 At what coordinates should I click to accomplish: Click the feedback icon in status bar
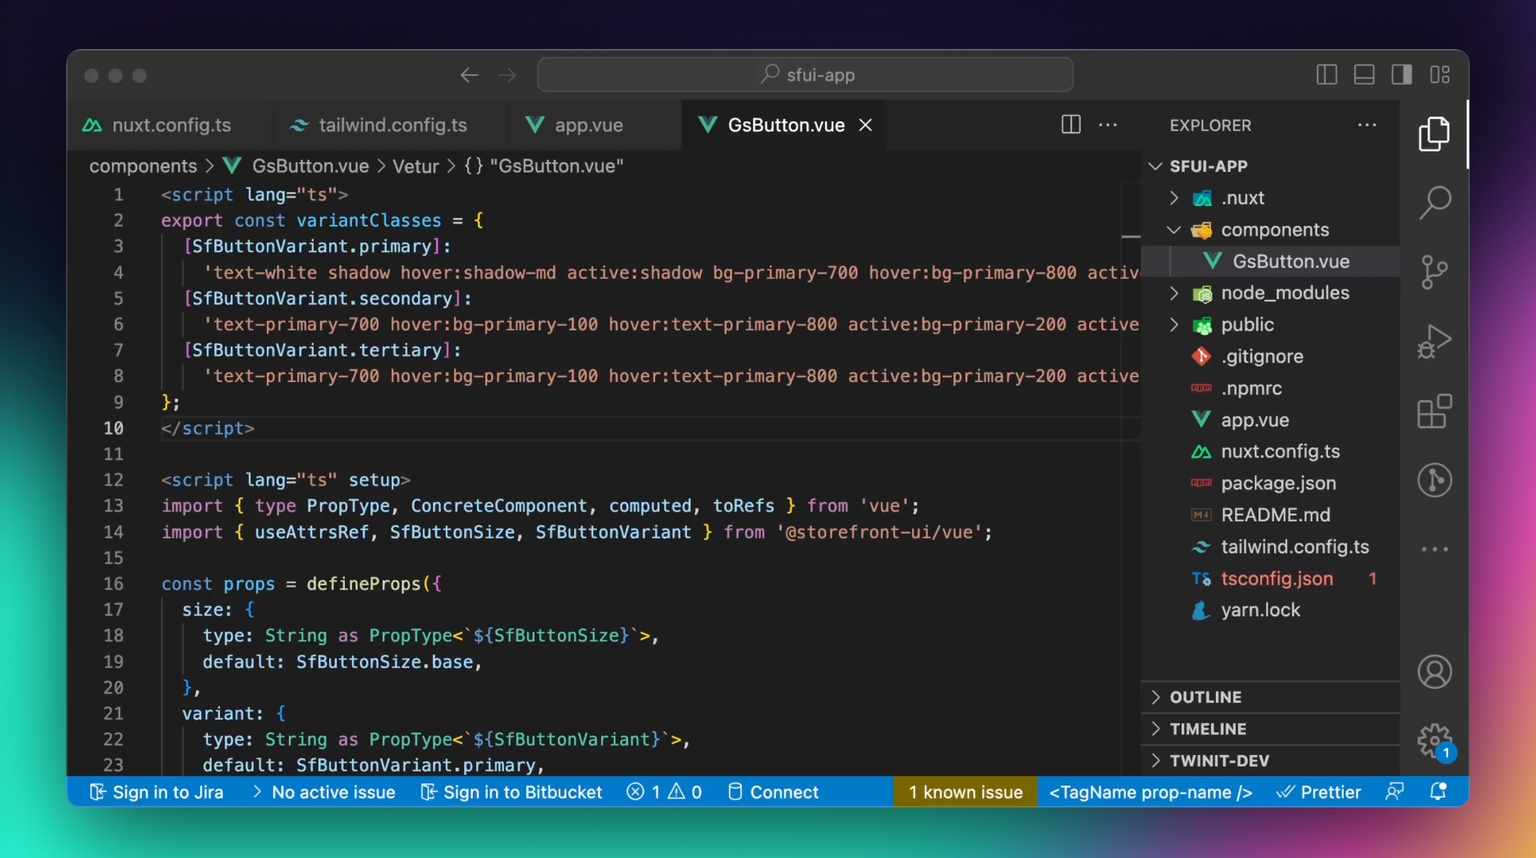[x=1394, y=792]
